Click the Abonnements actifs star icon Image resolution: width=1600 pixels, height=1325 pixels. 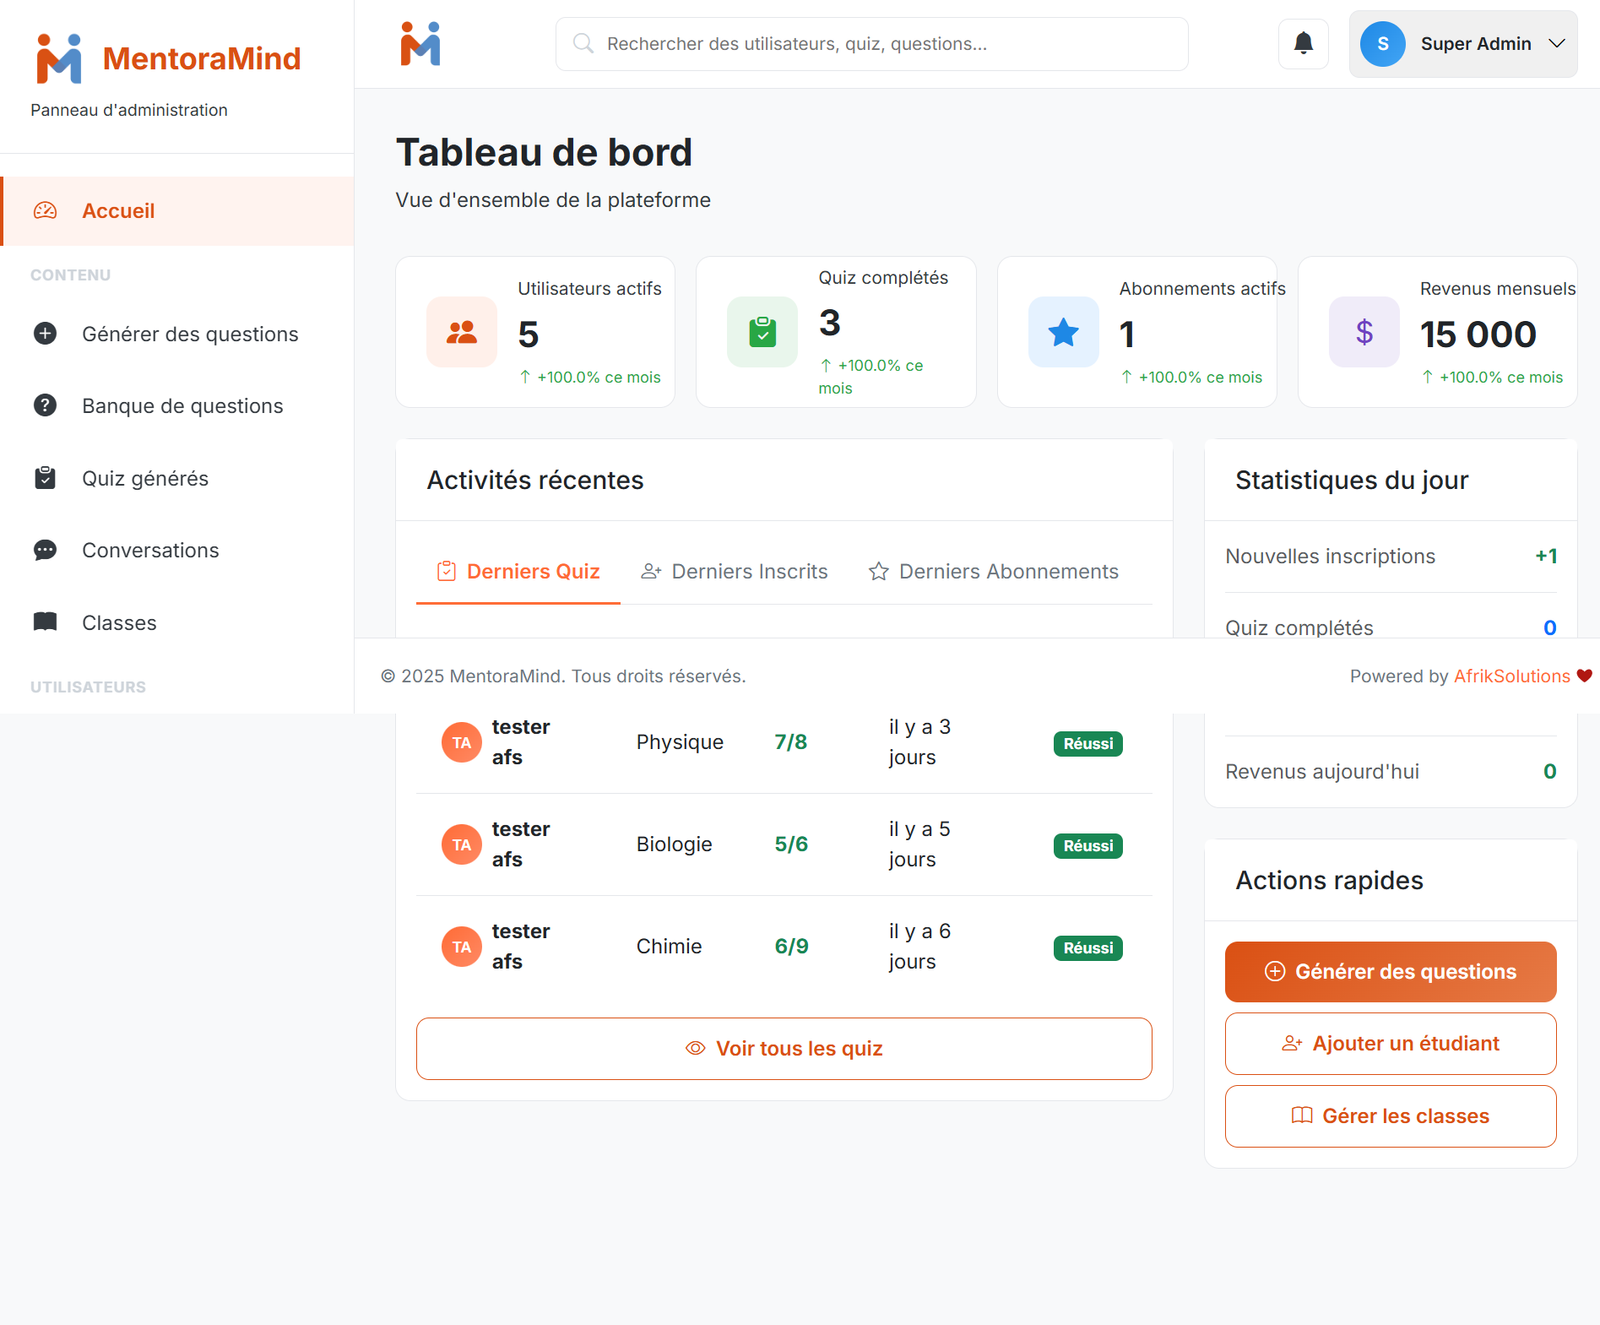[1063, 332]
